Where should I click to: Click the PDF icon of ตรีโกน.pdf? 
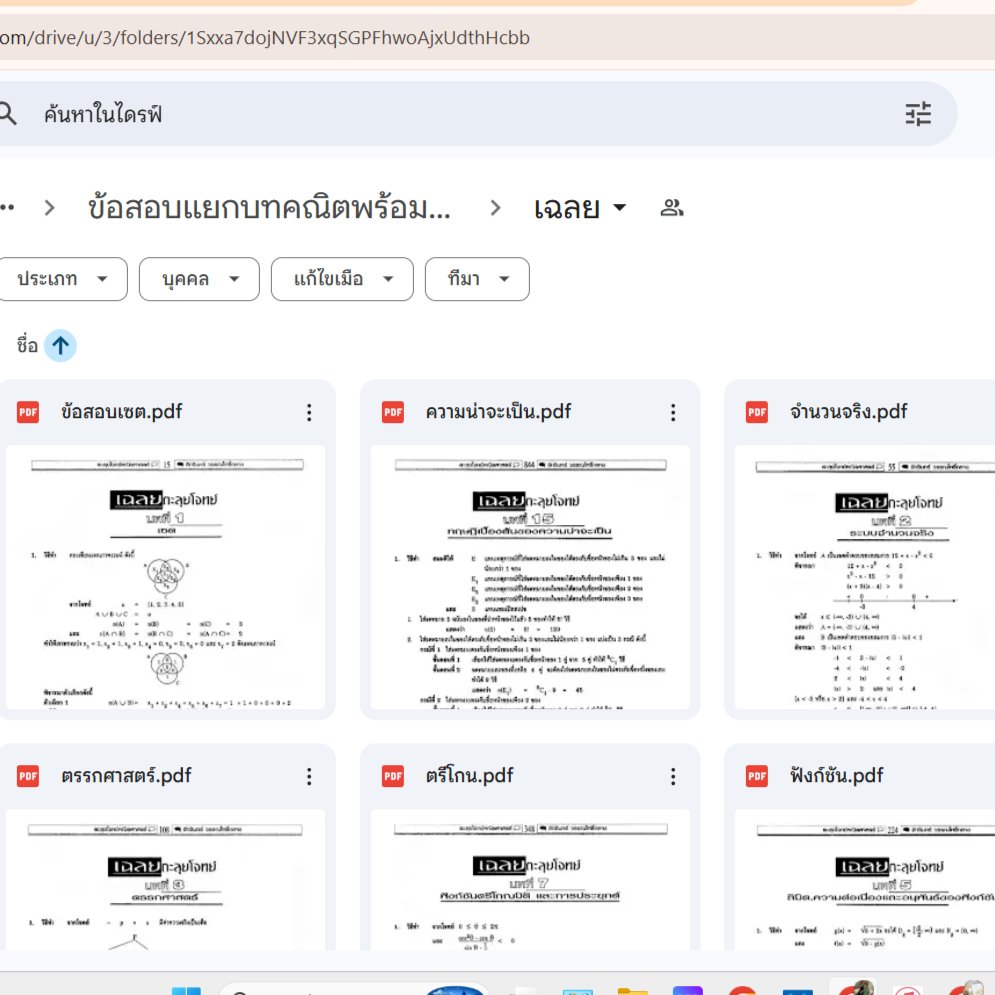coord(393,776)
